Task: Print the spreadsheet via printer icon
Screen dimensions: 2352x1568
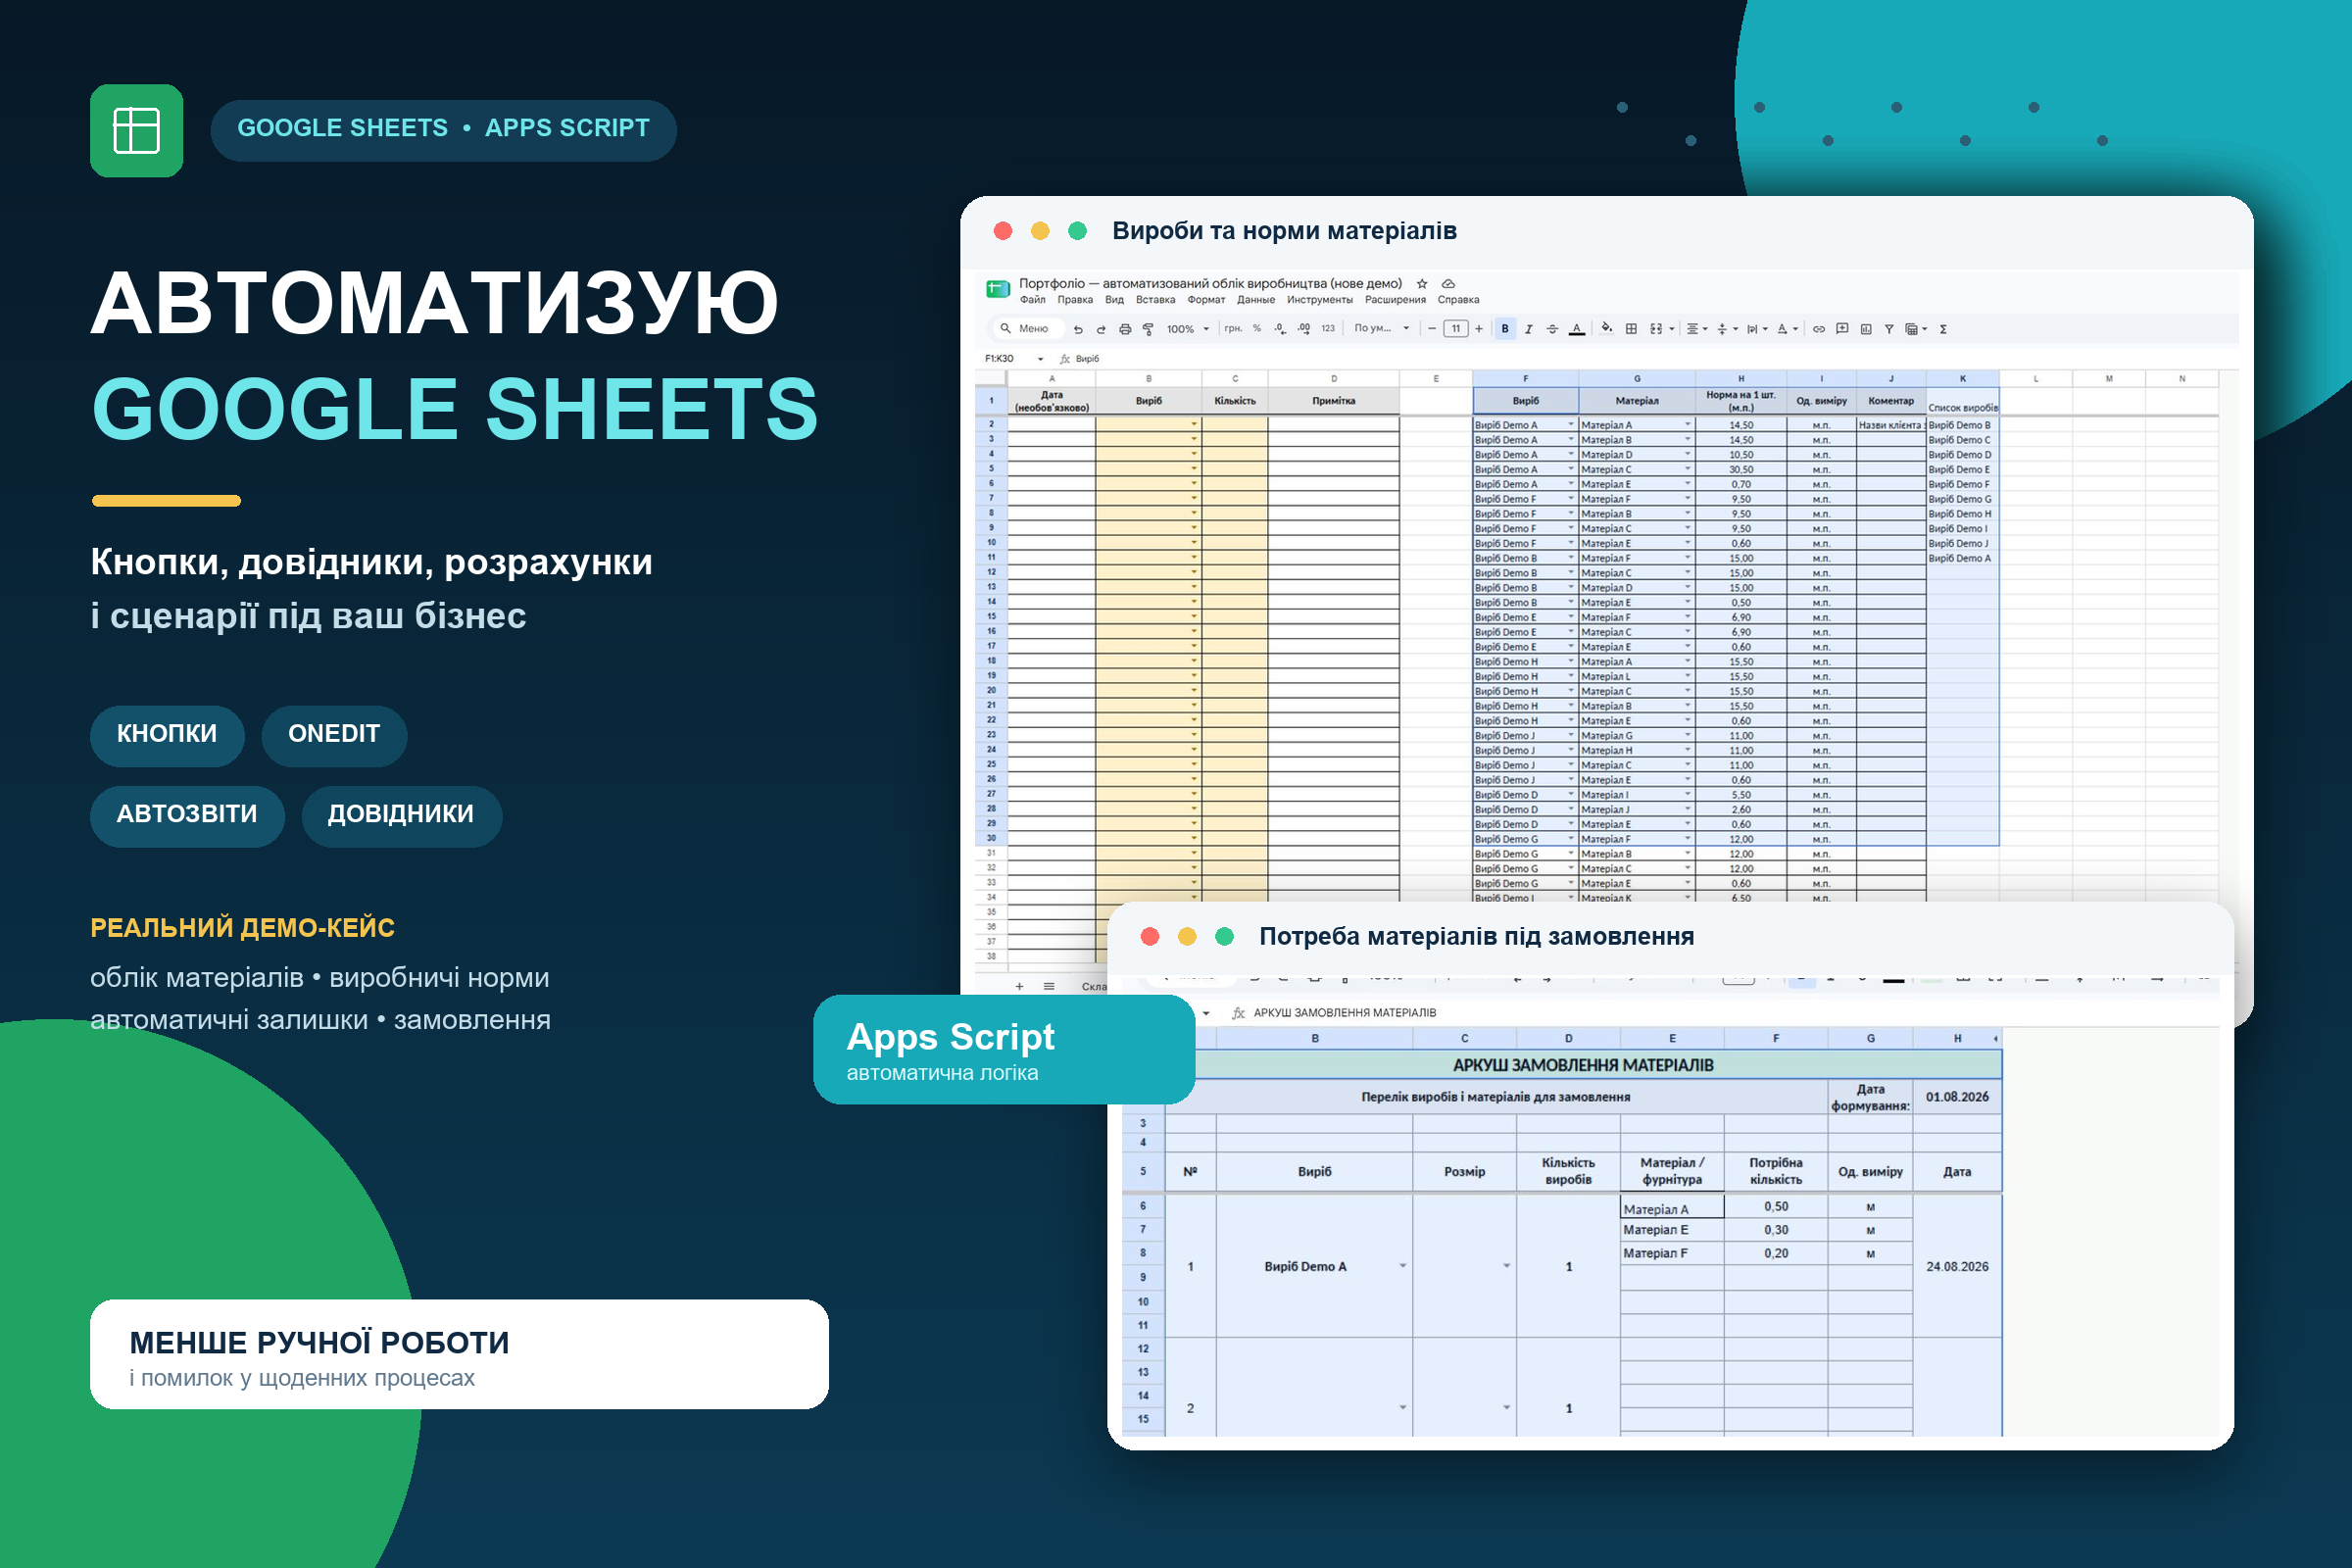Action: (x=1125, y=329)
